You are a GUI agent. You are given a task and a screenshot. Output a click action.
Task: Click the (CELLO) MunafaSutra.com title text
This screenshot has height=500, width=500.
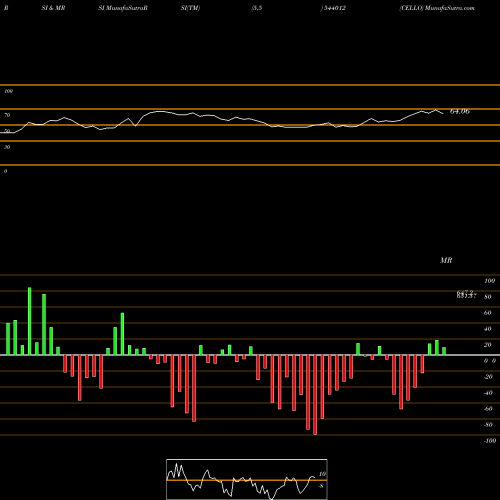pos(437,8)
